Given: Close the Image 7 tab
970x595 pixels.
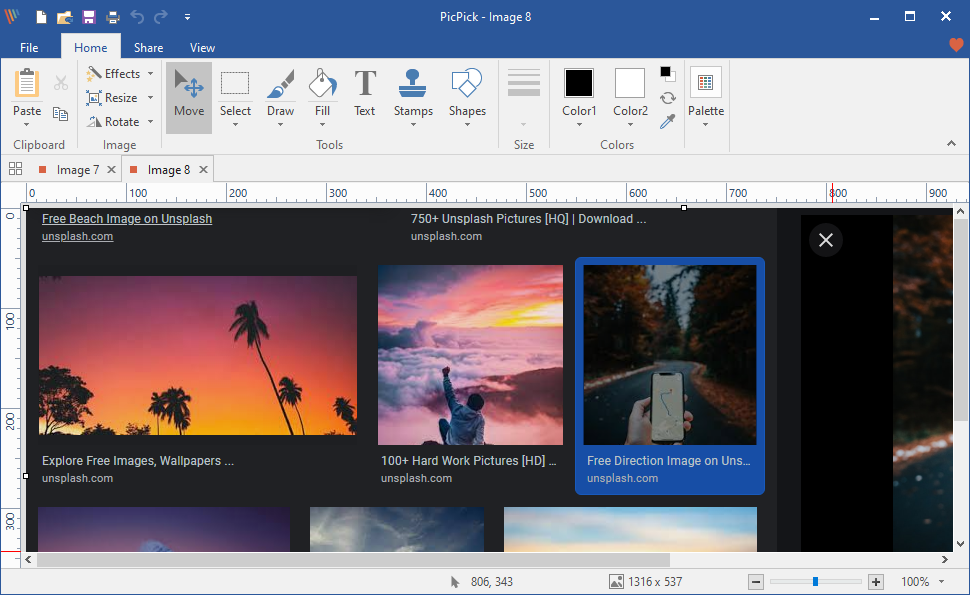Looking at the screenshot, I should coord(111,169).
